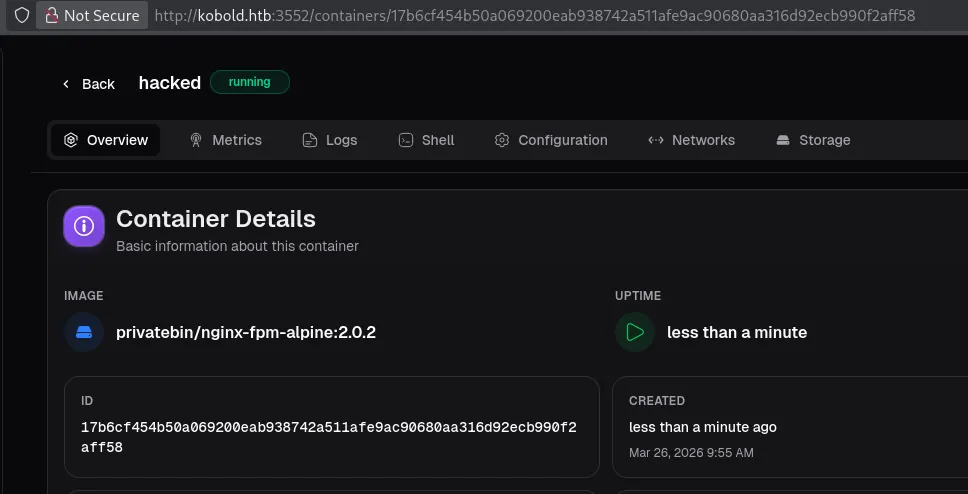968x494 pixels.
Task: Click the blue image disk icon
Action: click(84, 332)
